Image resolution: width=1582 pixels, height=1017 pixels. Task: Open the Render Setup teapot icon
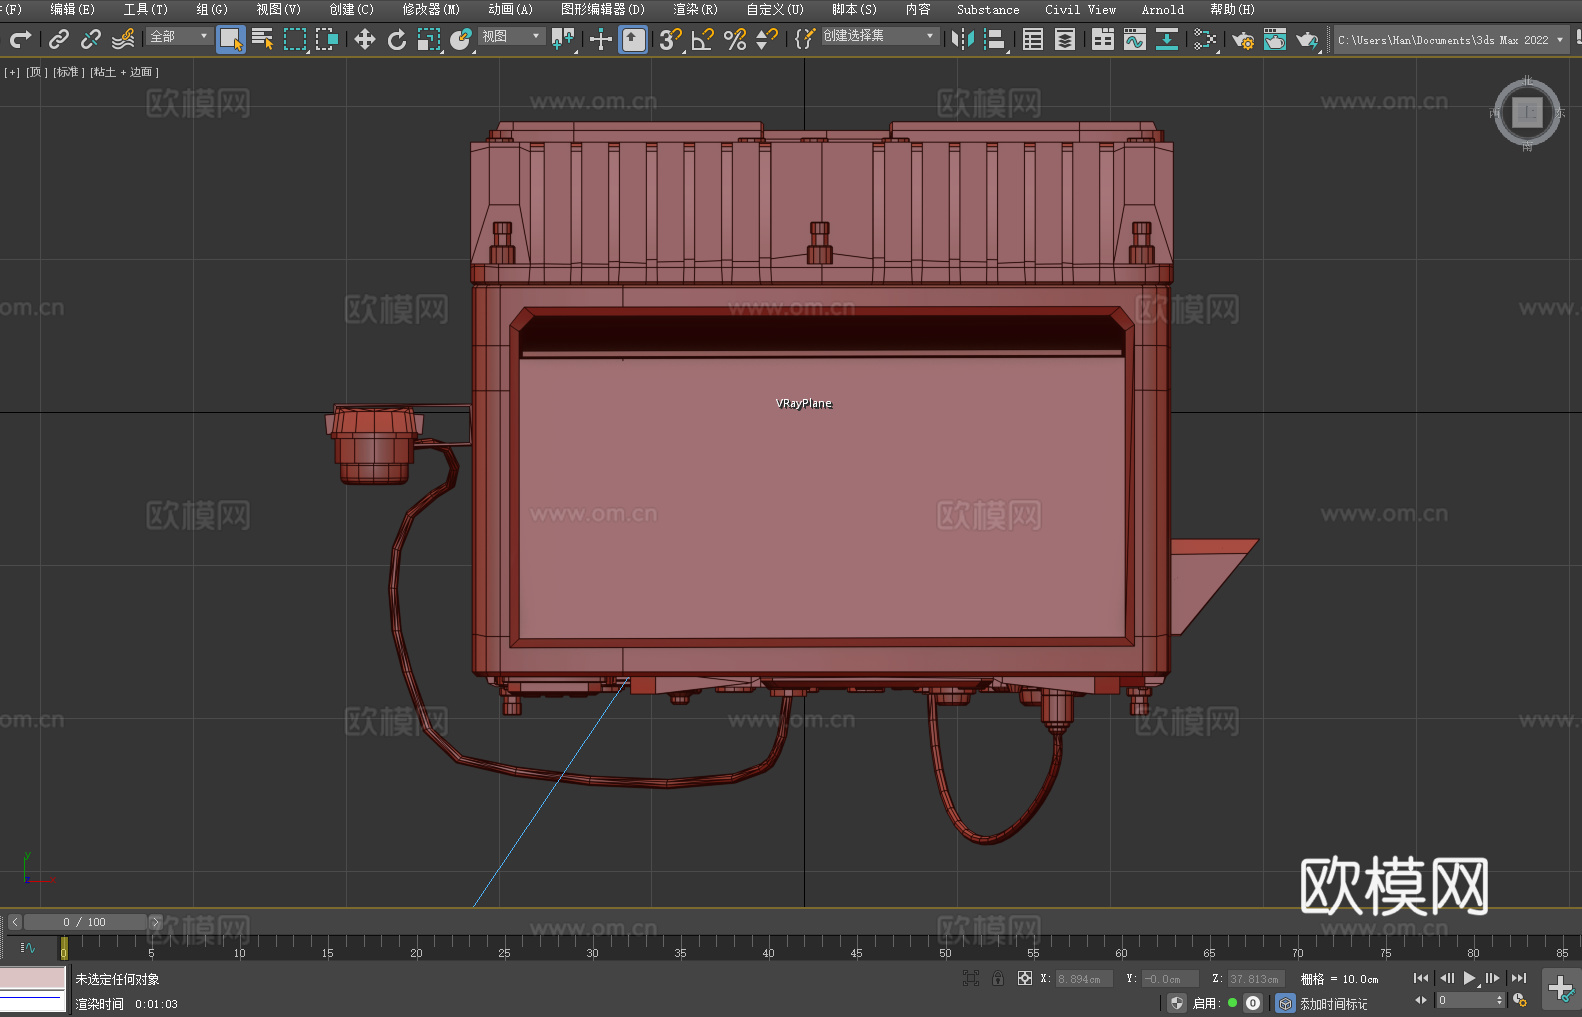point(1242,40)
